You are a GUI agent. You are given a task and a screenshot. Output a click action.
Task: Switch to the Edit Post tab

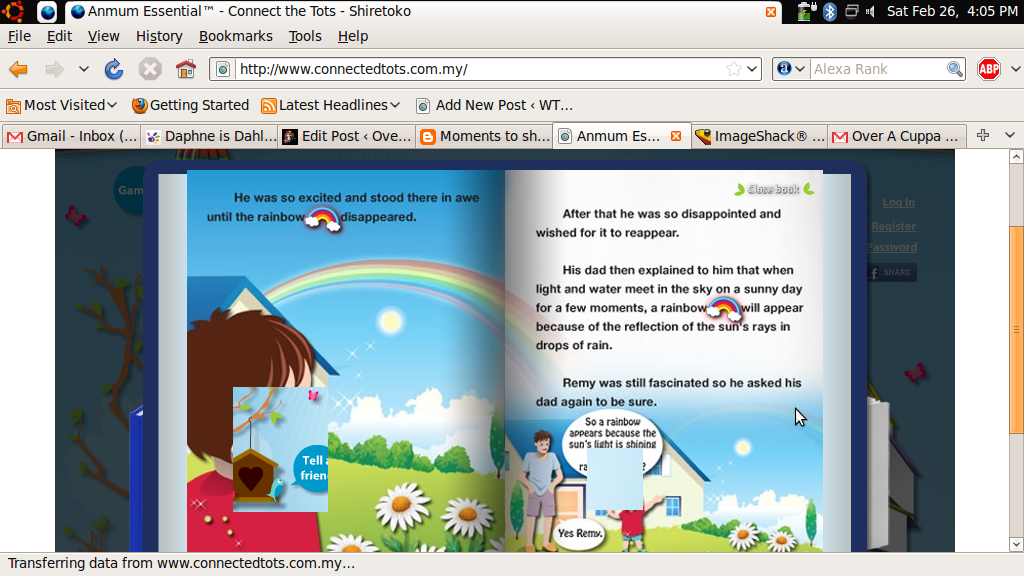tap(347, 136)
